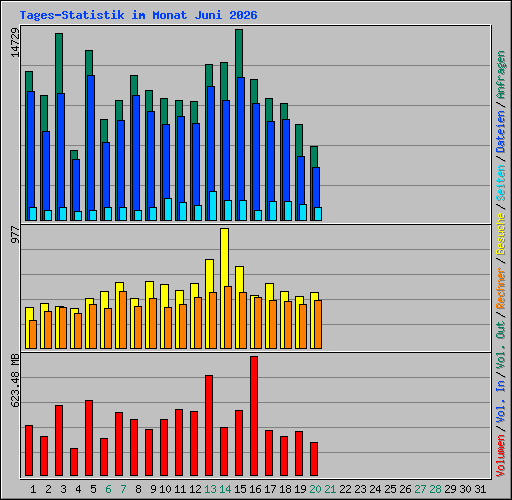Image resolution: width=512 pixels, height=500 pixels.
Task: Click day 16 on the x-axis
Action: pyautogui.click(x=255, y=489)
